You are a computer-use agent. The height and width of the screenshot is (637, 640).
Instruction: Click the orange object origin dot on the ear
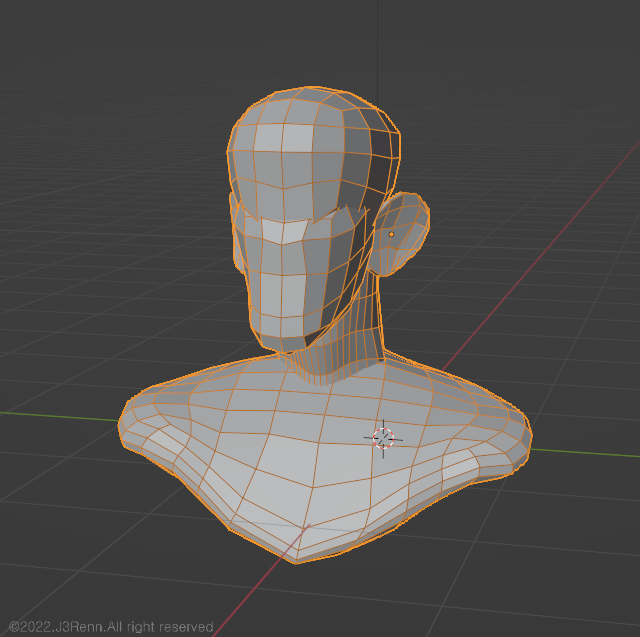coord(391,234)
